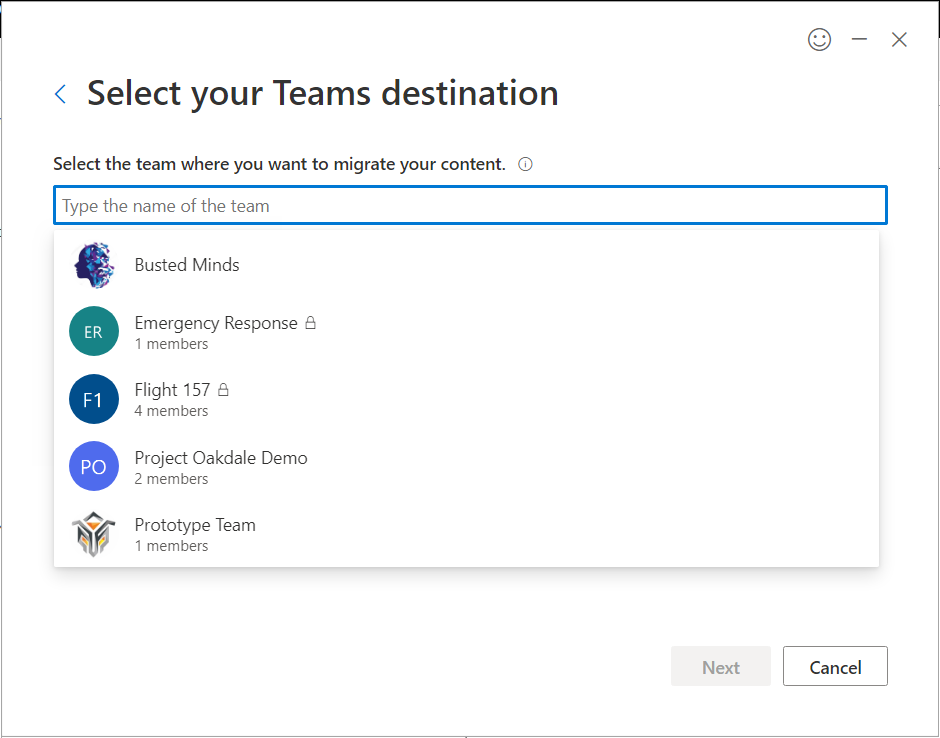Select Busted Minds from the team list
Screen dimensions: 940x738
187,265
